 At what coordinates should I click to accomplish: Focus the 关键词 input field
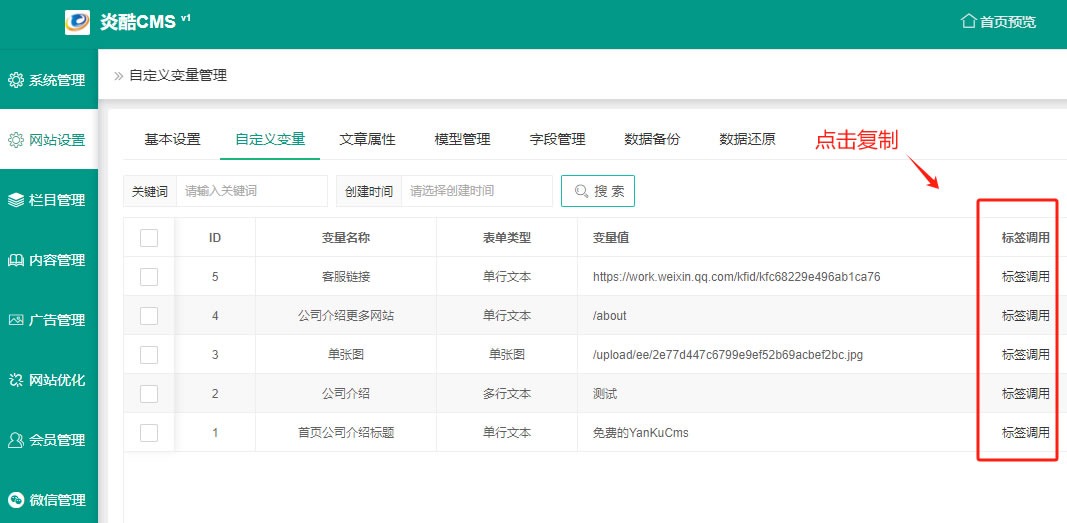[x=252, y=191]
